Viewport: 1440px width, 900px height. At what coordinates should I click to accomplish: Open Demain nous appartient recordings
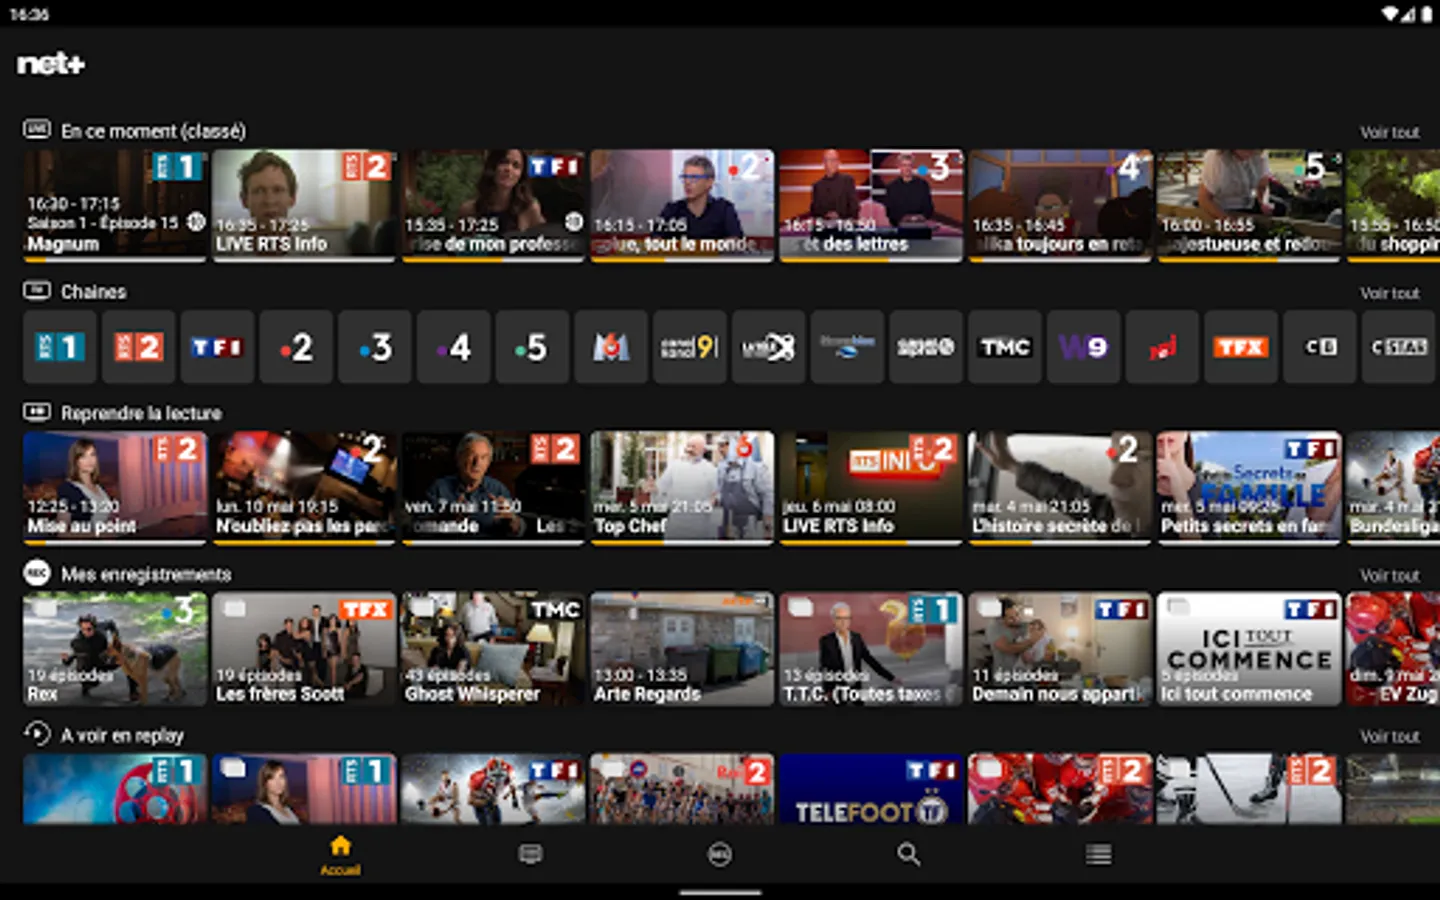point(1060,649)
